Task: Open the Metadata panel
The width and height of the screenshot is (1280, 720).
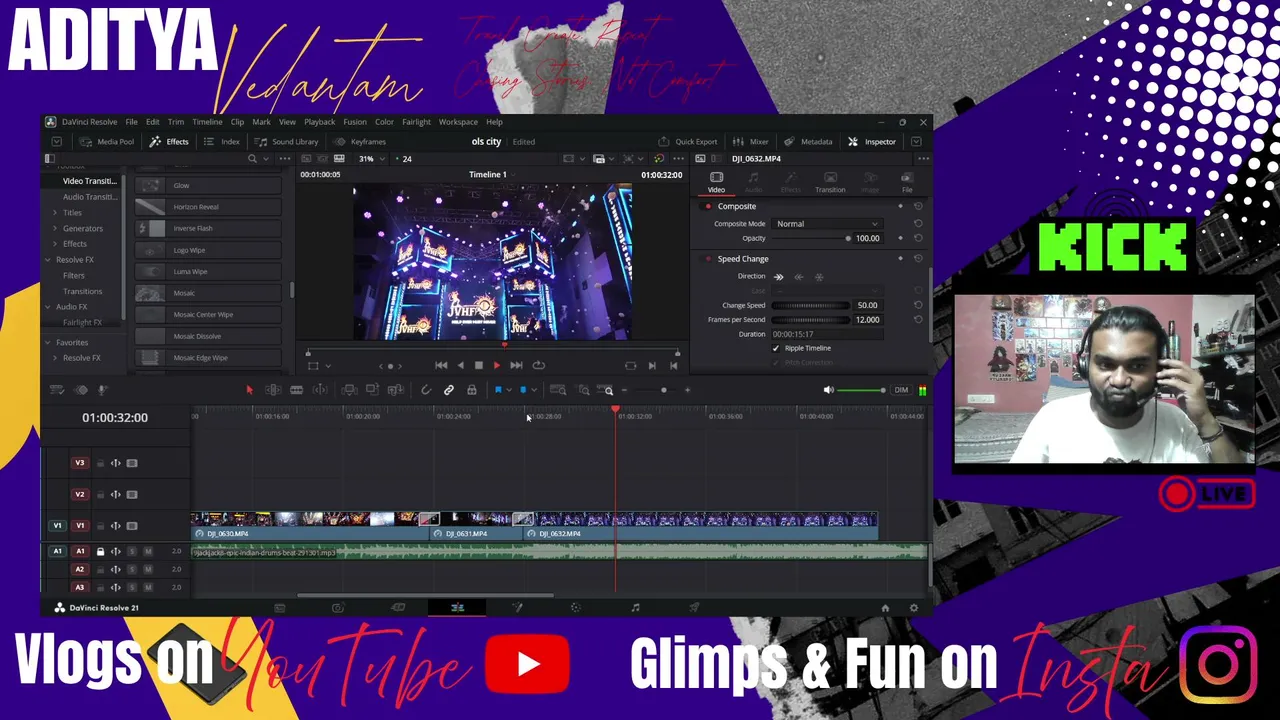Action: (x=809, y=142)
